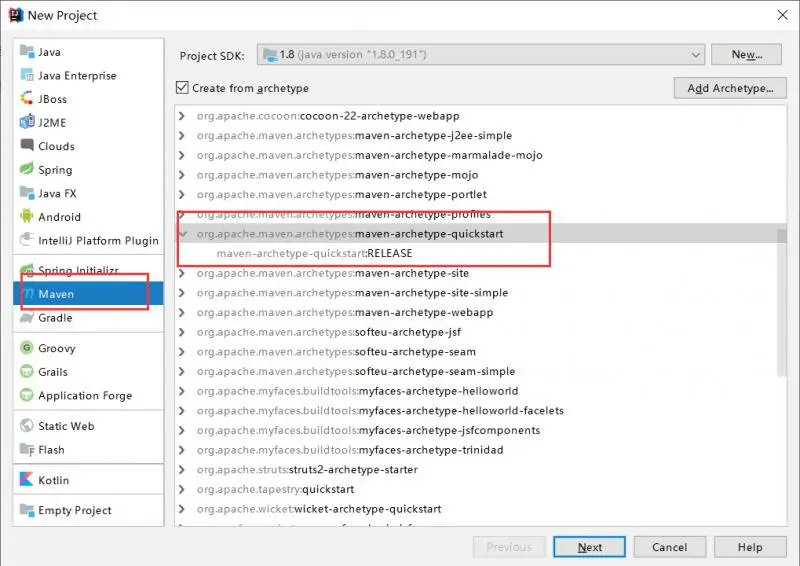Screen dimensions: 800x566
Task: Click the Spring leaf icon
Action: (27, 169)
